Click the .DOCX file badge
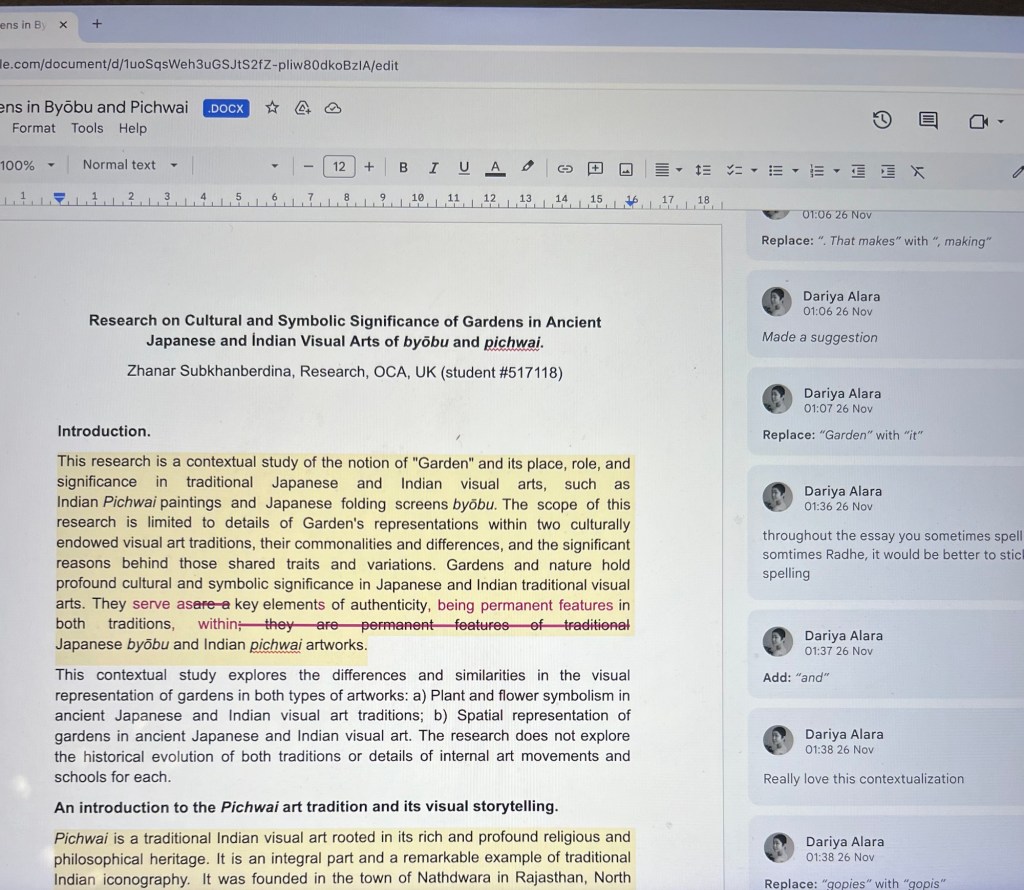Screen dimensions: 1024x890 226,108
